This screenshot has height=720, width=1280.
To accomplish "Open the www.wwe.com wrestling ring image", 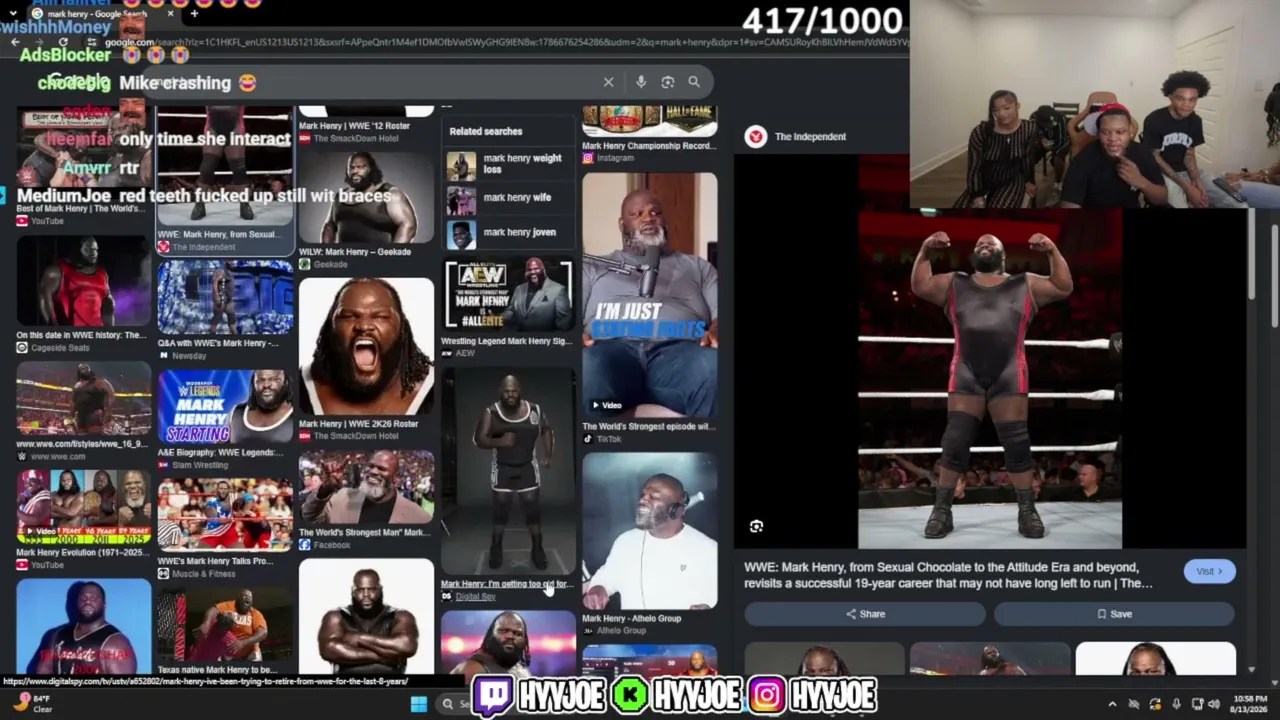I will pos(84,399).
